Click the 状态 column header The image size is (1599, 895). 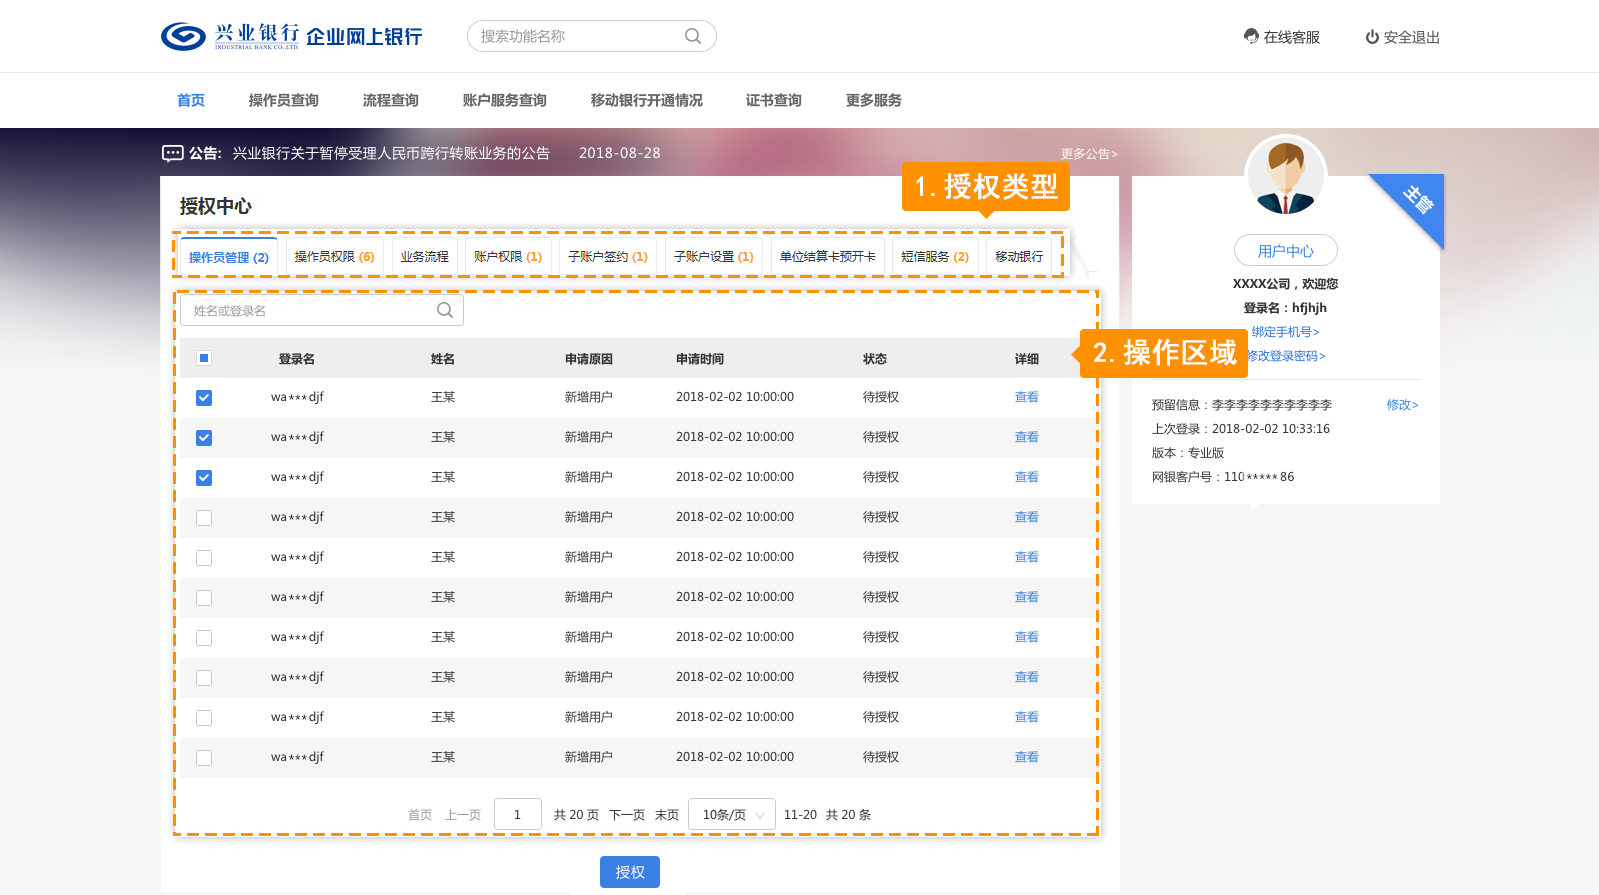pyautogui.click(x=875, y=359)
